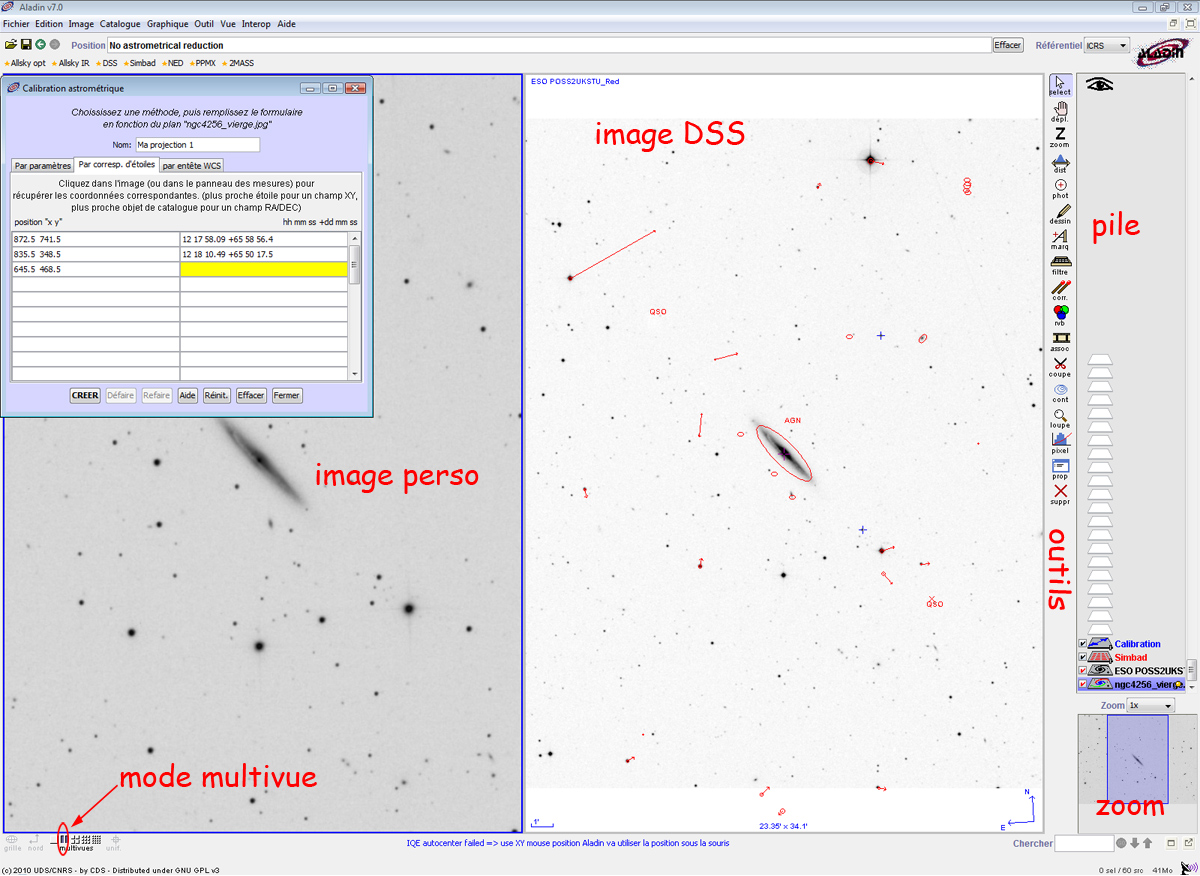Open the 'cont' contour tool
The width and height of the screenshot is (1200, 876).
pyautogui.click(x=1060, y=392)
